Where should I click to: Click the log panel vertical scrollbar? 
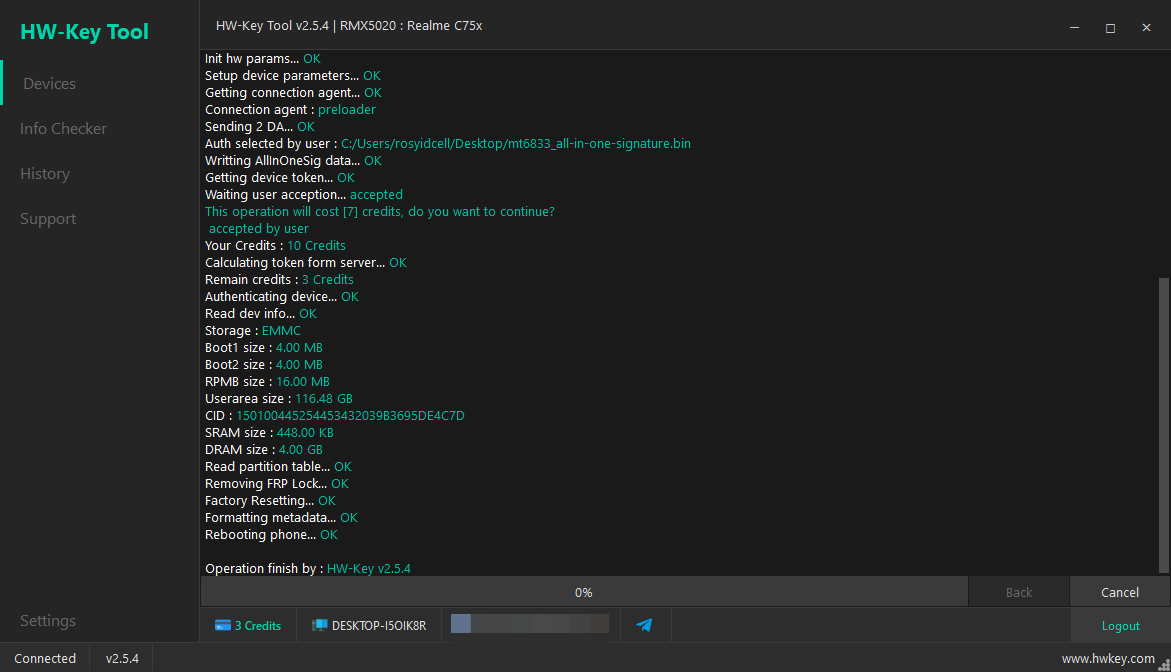click(1164, 425)
